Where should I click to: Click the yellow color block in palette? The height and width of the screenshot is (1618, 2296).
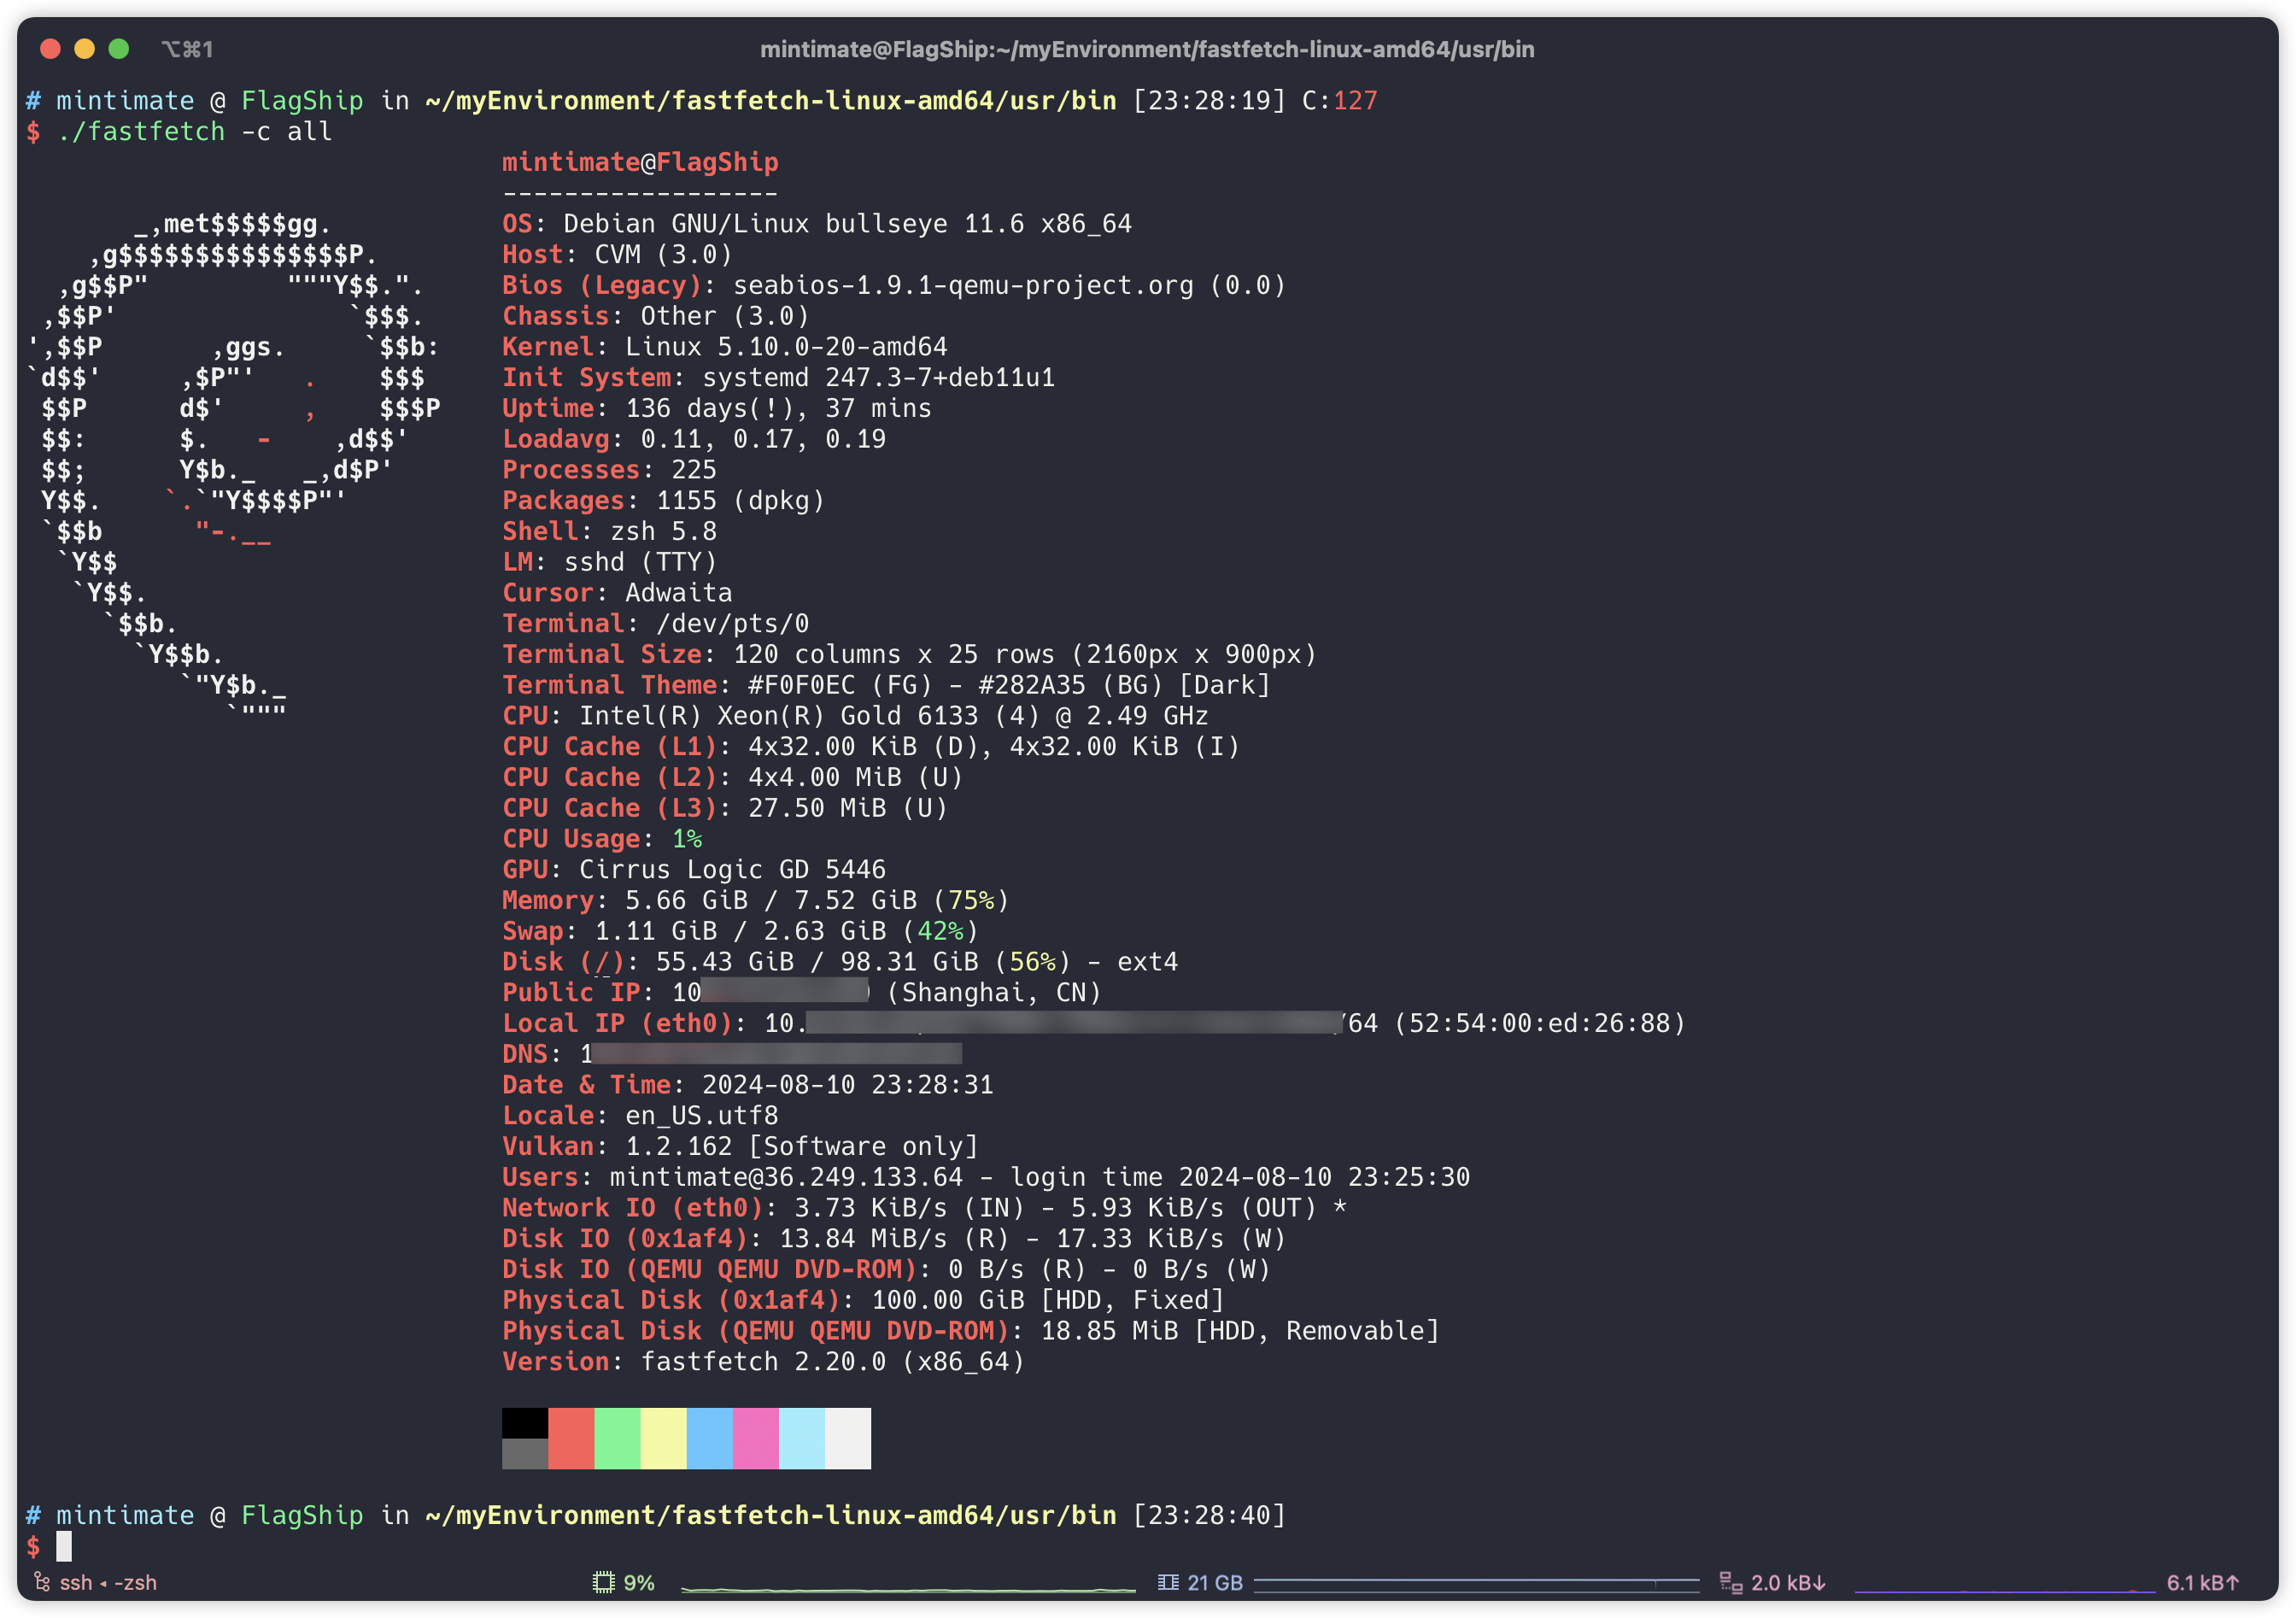coord(664,1438)
